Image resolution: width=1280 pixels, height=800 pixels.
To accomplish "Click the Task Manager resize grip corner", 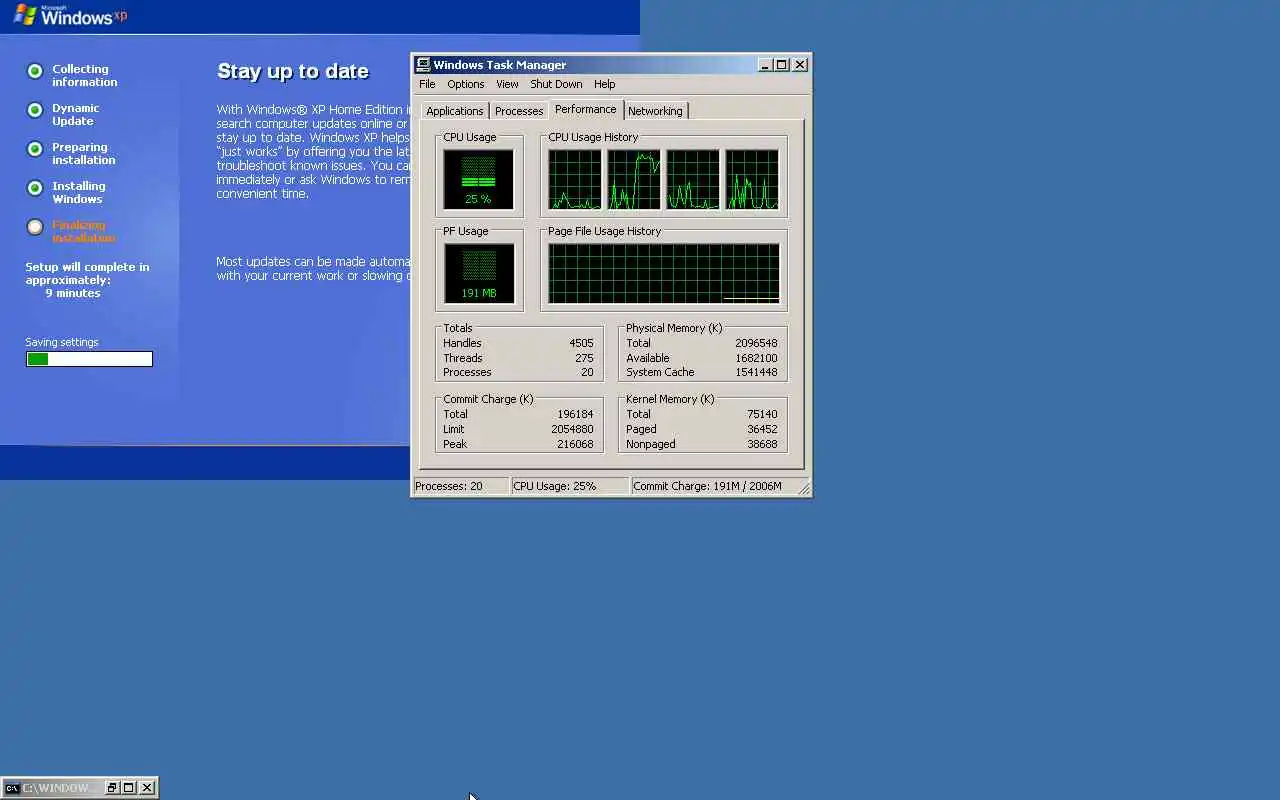I will pos(805,489).
